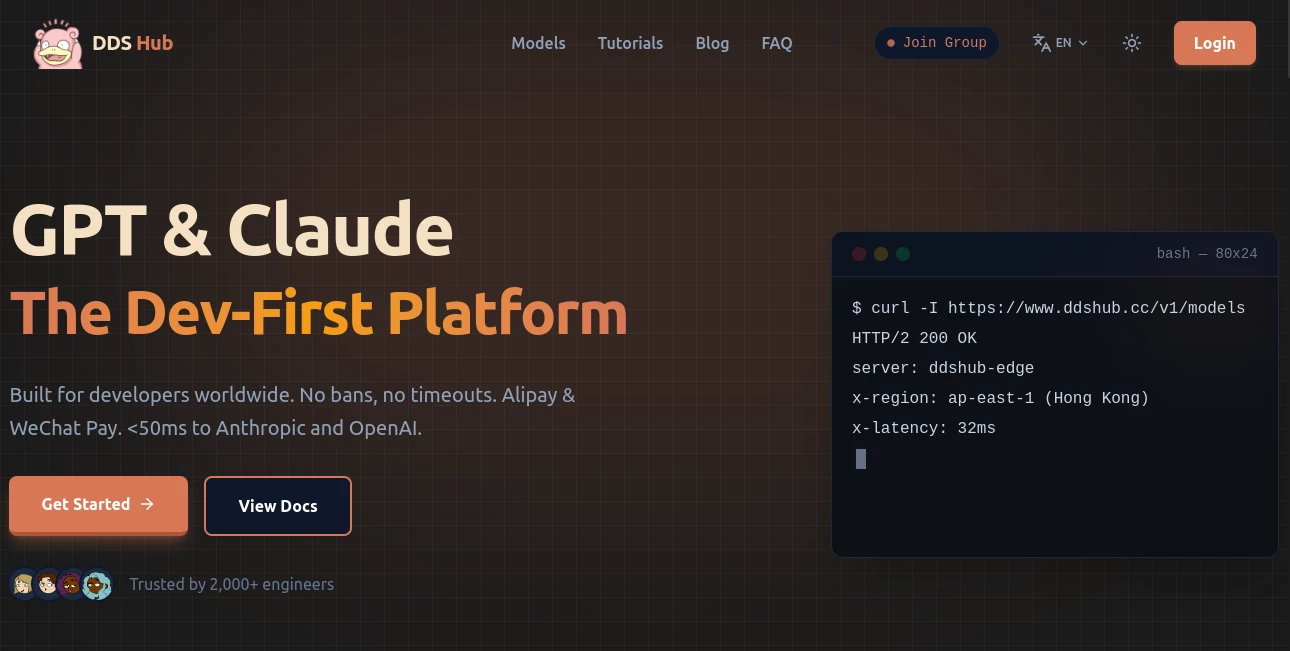1290x651 pixels.
Task: Select FAQ in top navigation
Action: point(777,43)
